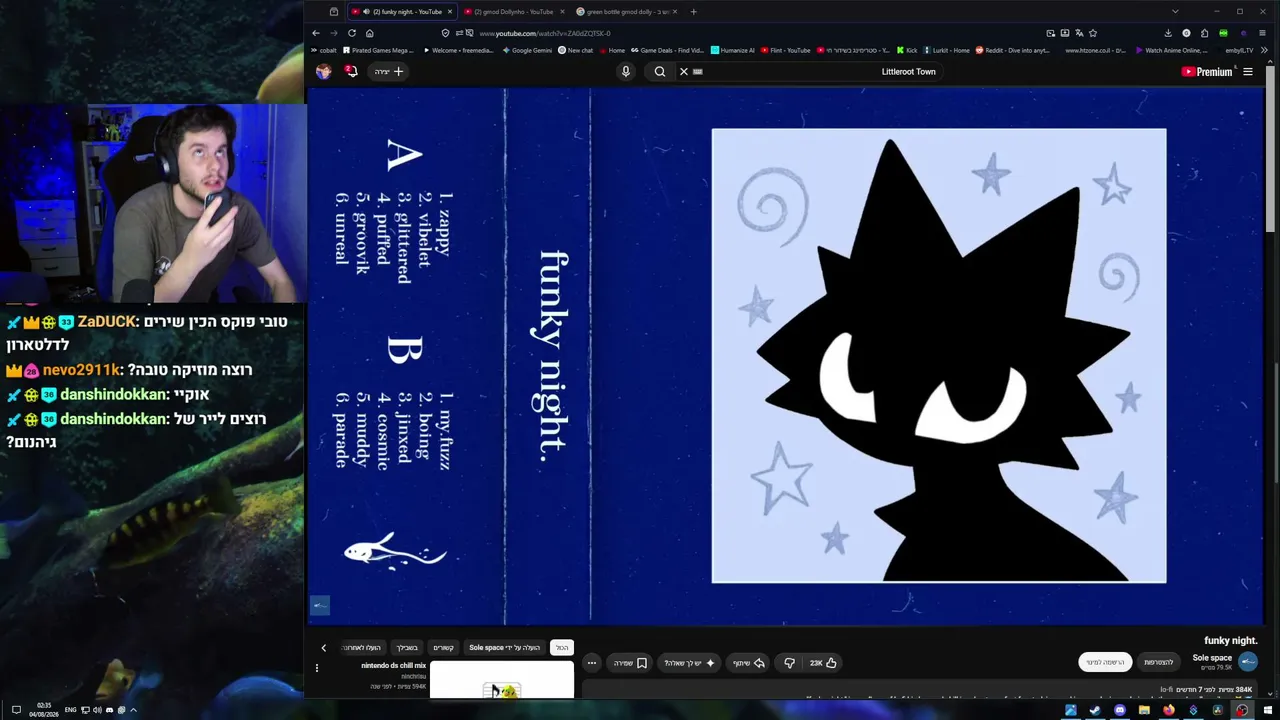Viewport: 1280px width, 720px height.
Task: Go back in browser history
Action: [x=316, y=33]
